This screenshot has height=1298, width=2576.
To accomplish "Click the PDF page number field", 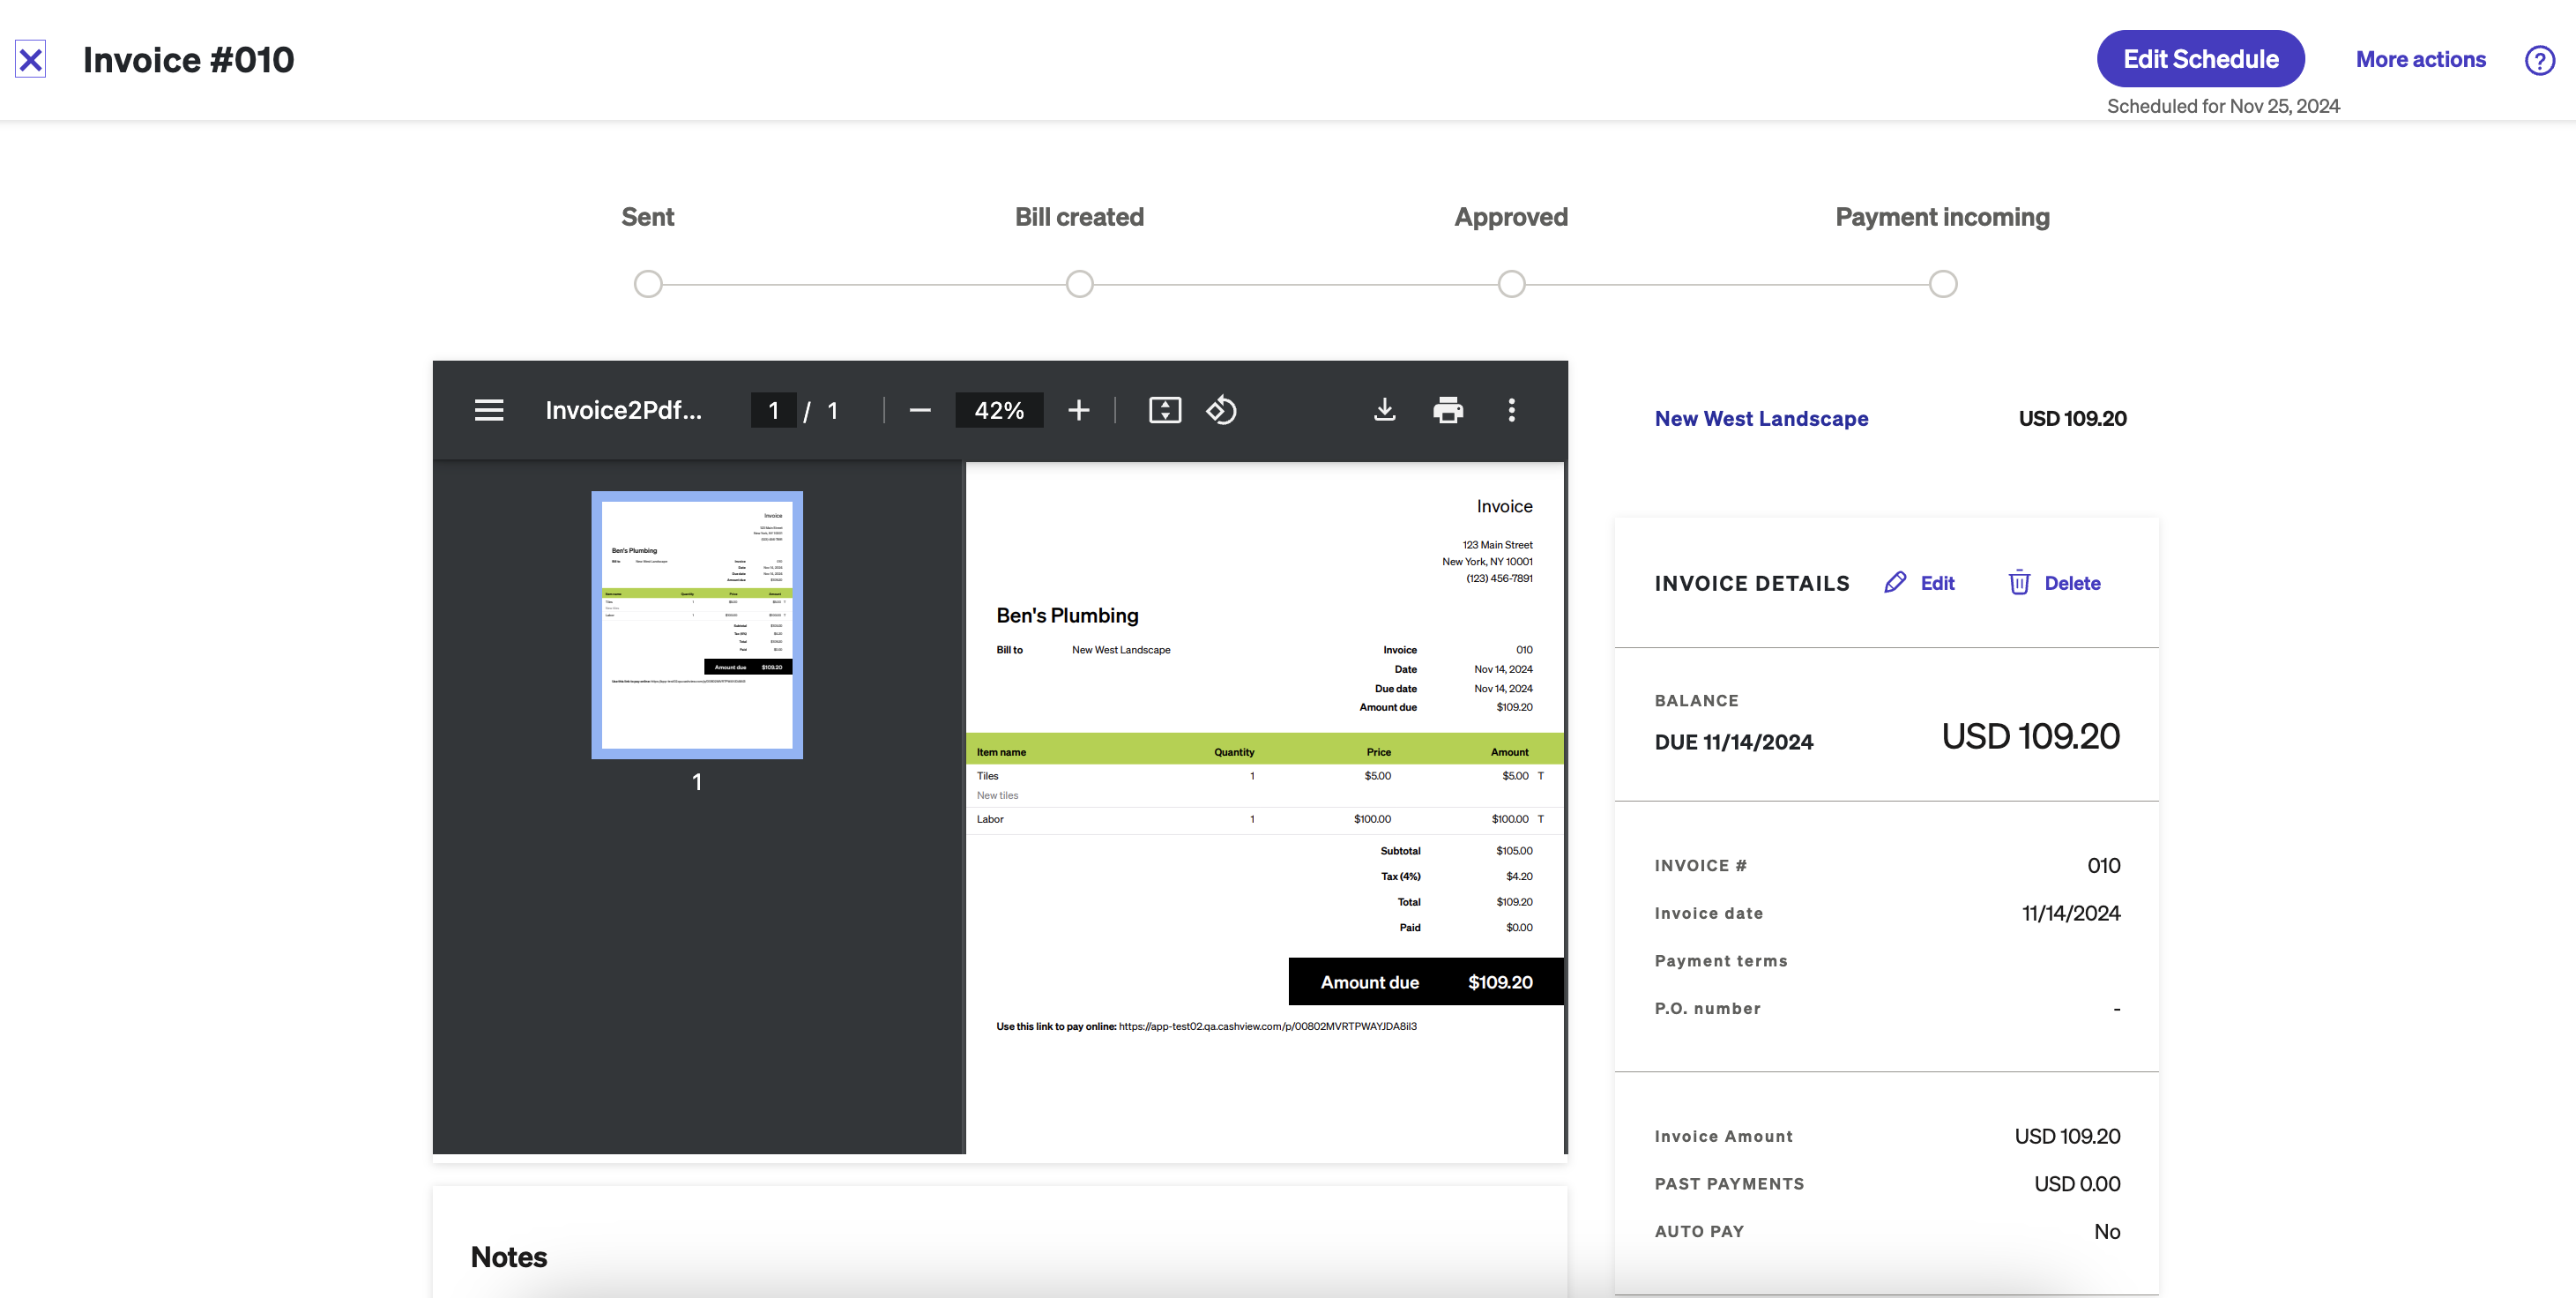I will [x=773, y=410].
